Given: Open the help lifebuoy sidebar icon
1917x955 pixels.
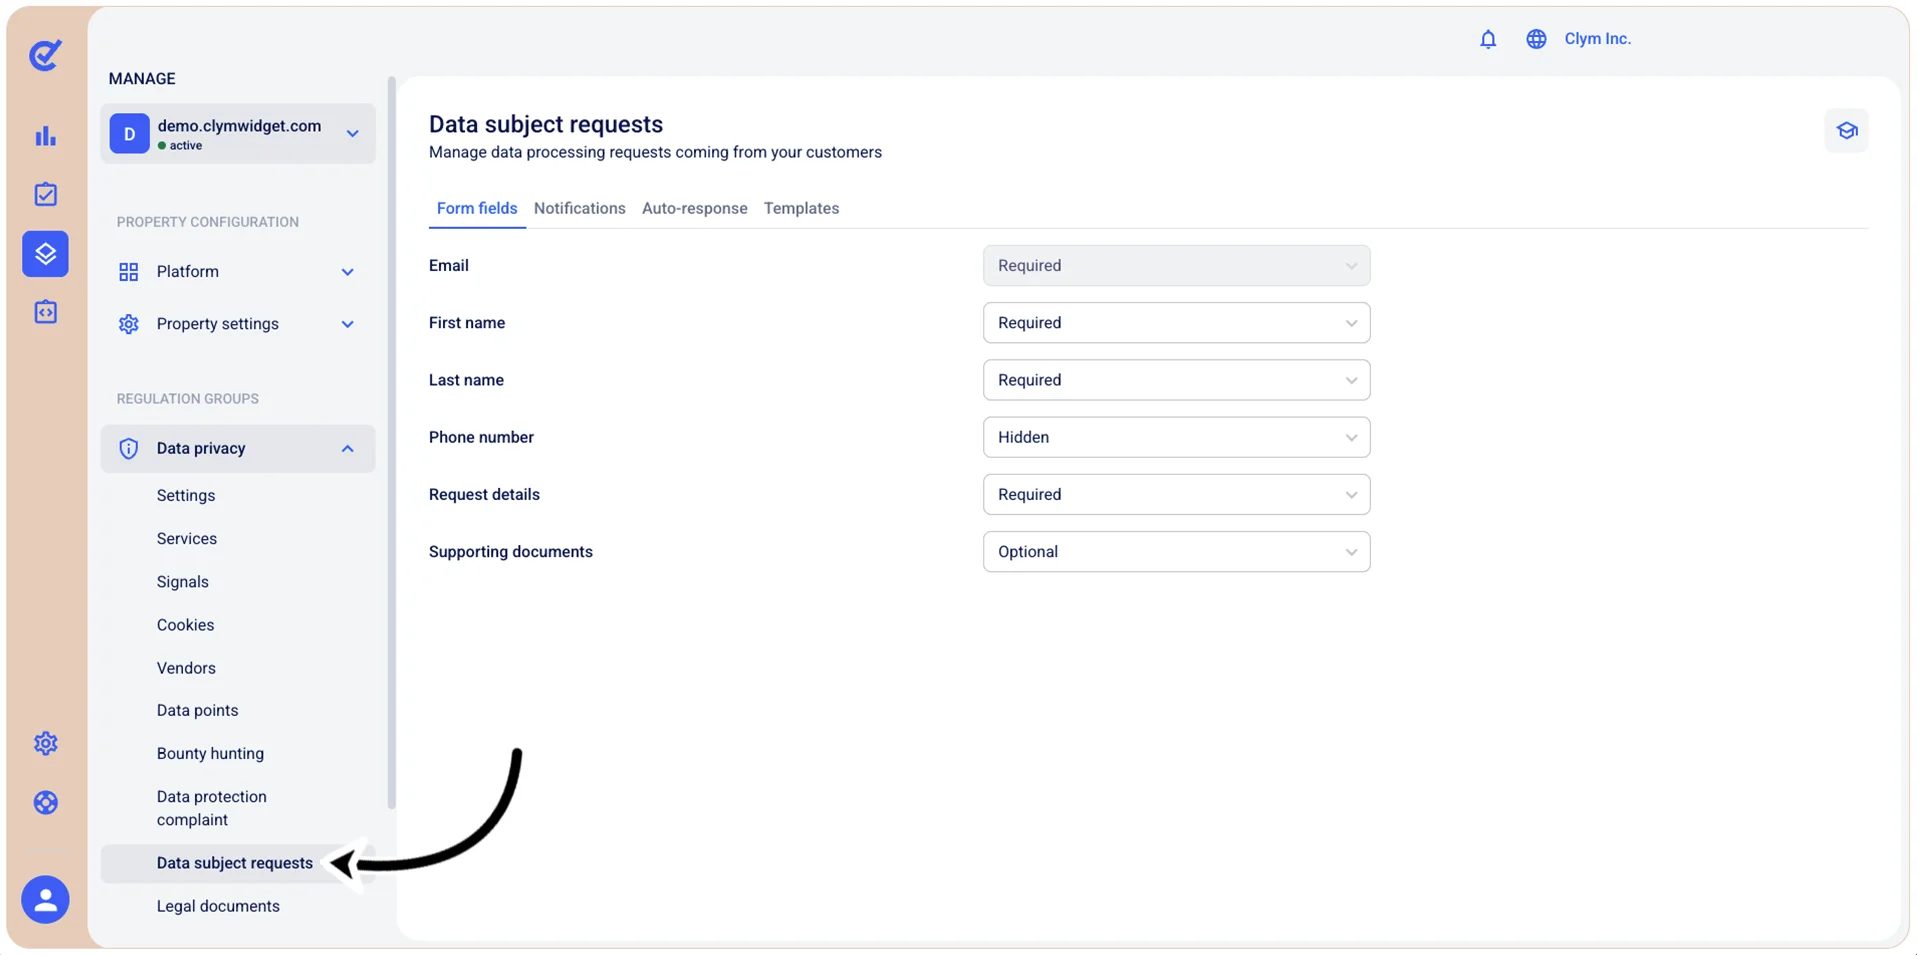Looking at the screenshot, I should point(46,802).
